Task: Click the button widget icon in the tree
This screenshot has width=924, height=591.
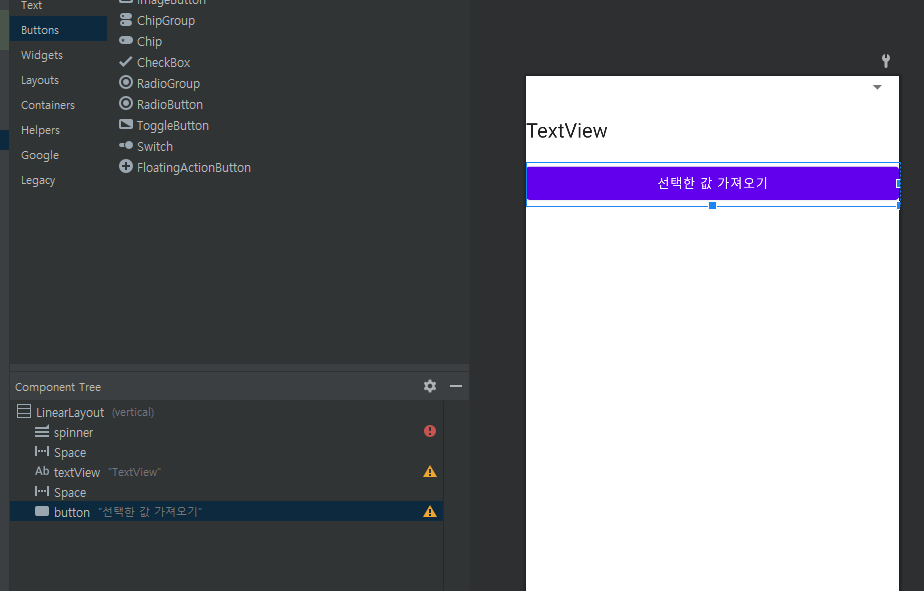Action: click(42, 511)
